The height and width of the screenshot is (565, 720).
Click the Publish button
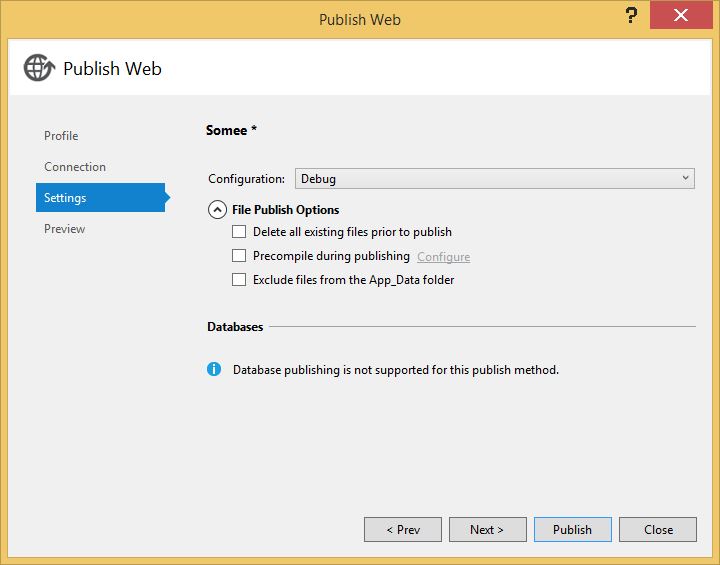573,530
